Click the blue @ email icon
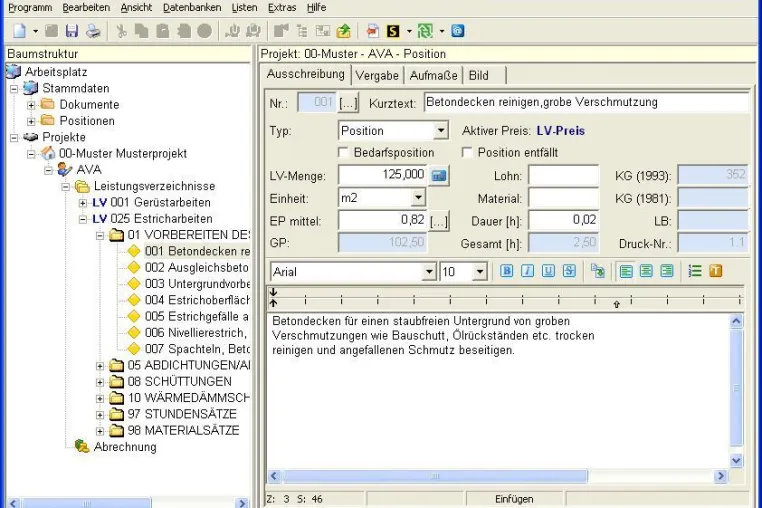The image size is (762, 508). pos(458,31)
